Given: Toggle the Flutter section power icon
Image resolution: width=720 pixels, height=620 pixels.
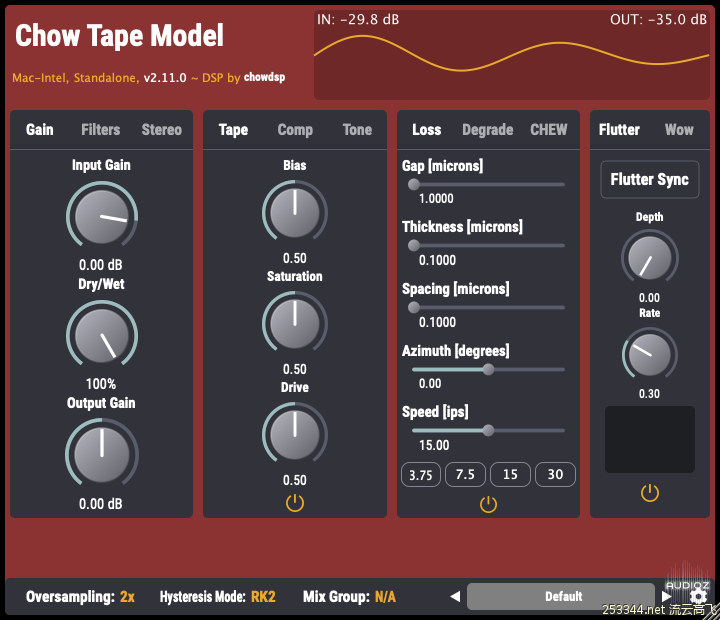Looking at the screenshot, I should (650, 493).
